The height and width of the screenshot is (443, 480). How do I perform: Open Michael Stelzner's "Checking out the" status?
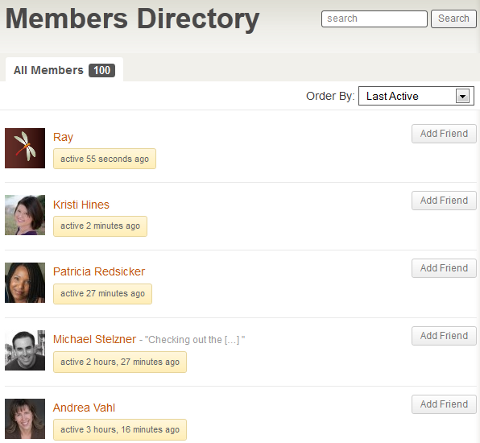195,340
